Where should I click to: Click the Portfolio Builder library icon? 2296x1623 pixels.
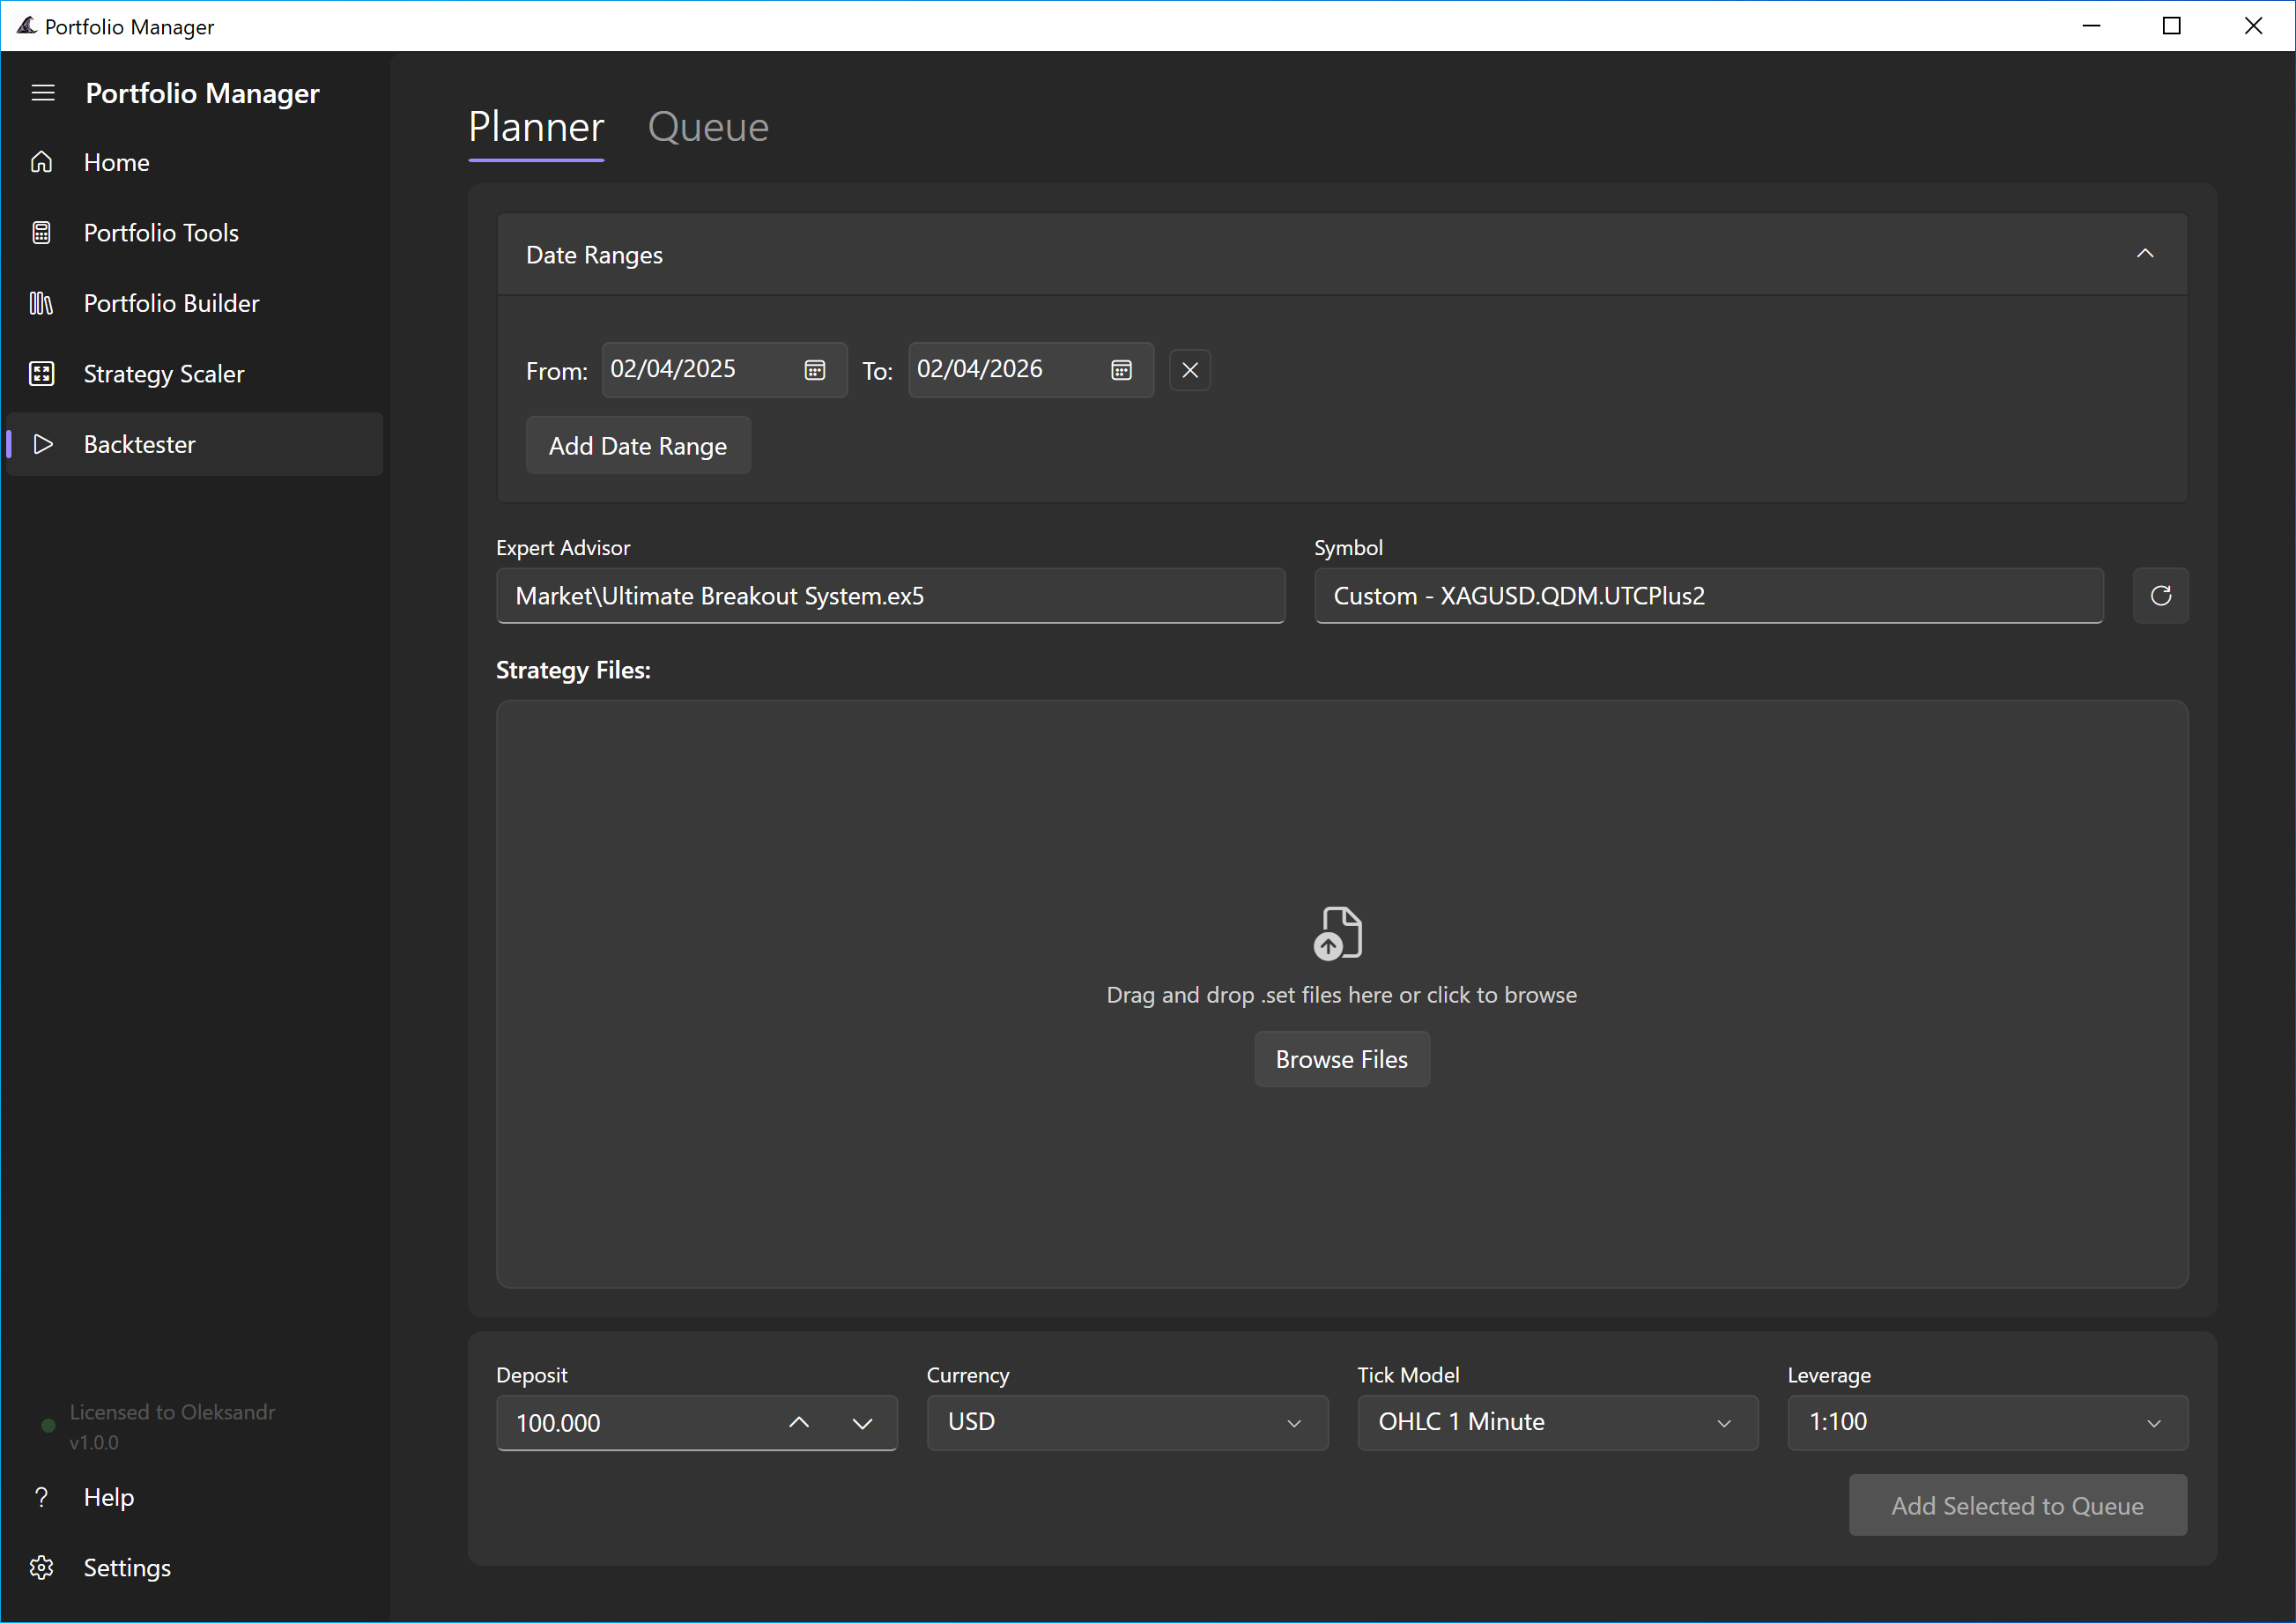[42, 303]
